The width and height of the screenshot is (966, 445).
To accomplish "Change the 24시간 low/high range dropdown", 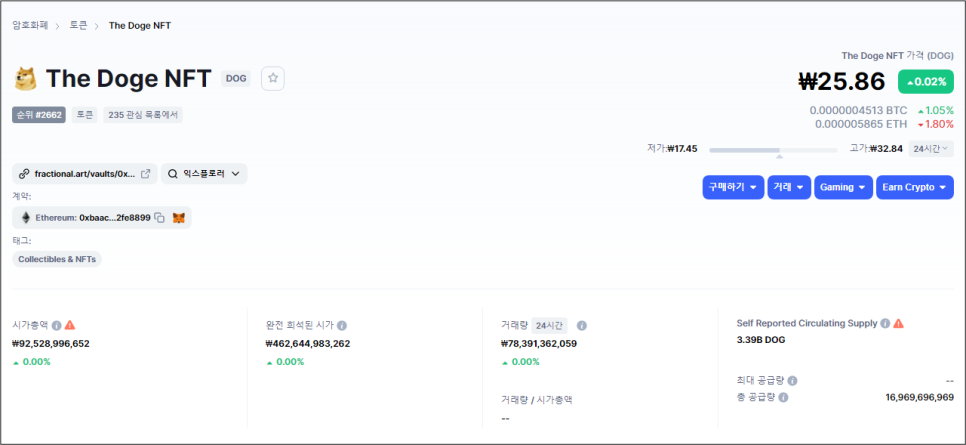I will 931,149.
